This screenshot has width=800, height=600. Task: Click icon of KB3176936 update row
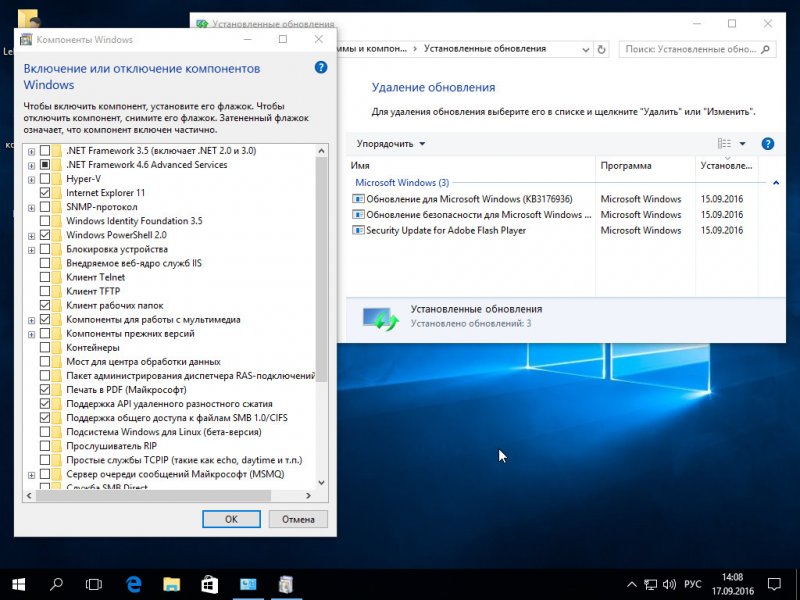pyautogui.click(x=358, y=199)
